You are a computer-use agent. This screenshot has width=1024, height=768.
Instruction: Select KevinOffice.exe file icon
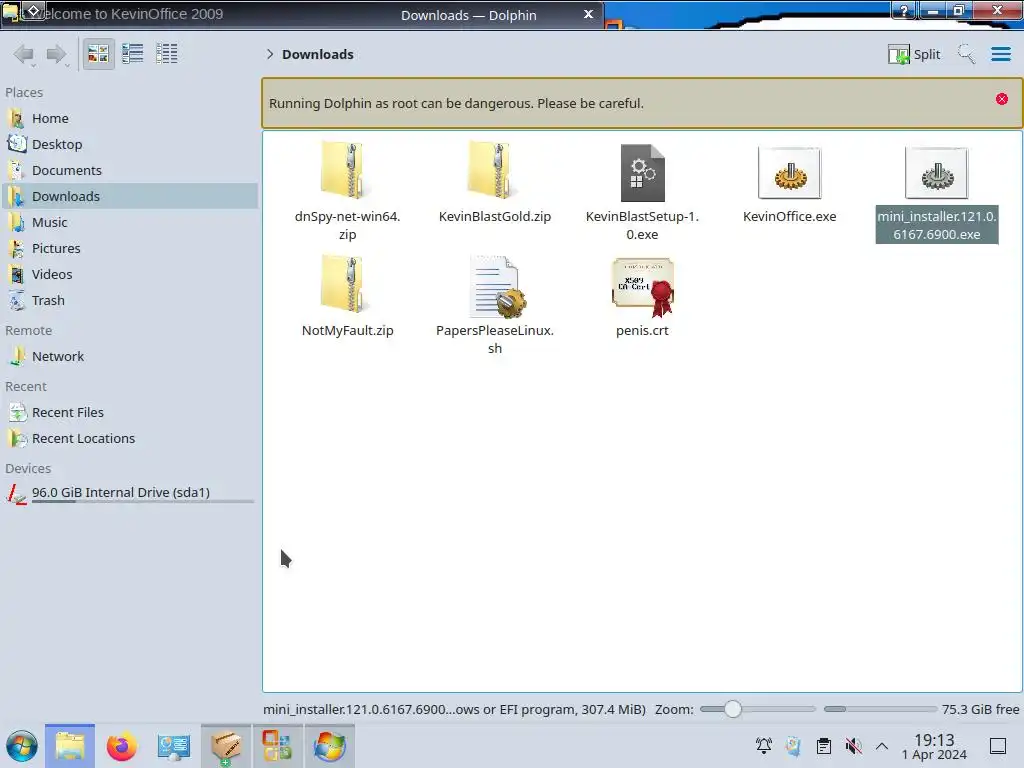click(790, 173)
